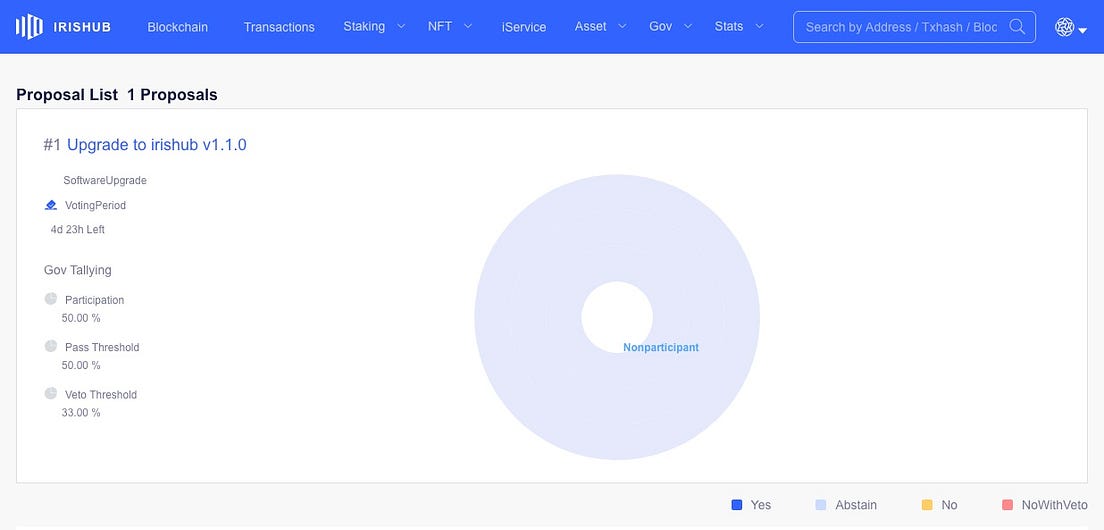Image resolution: width=1104 pixels, height=530 pixels.
Task: Click the Participation 50.00 % value
Action: click(81, 318)
